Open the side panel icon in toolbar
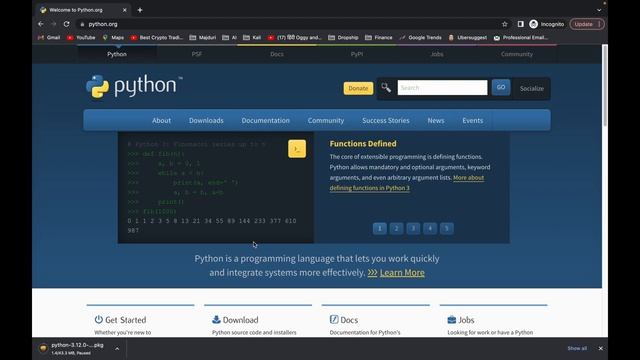This screenshot has height=360, width=640. point(520,24)
